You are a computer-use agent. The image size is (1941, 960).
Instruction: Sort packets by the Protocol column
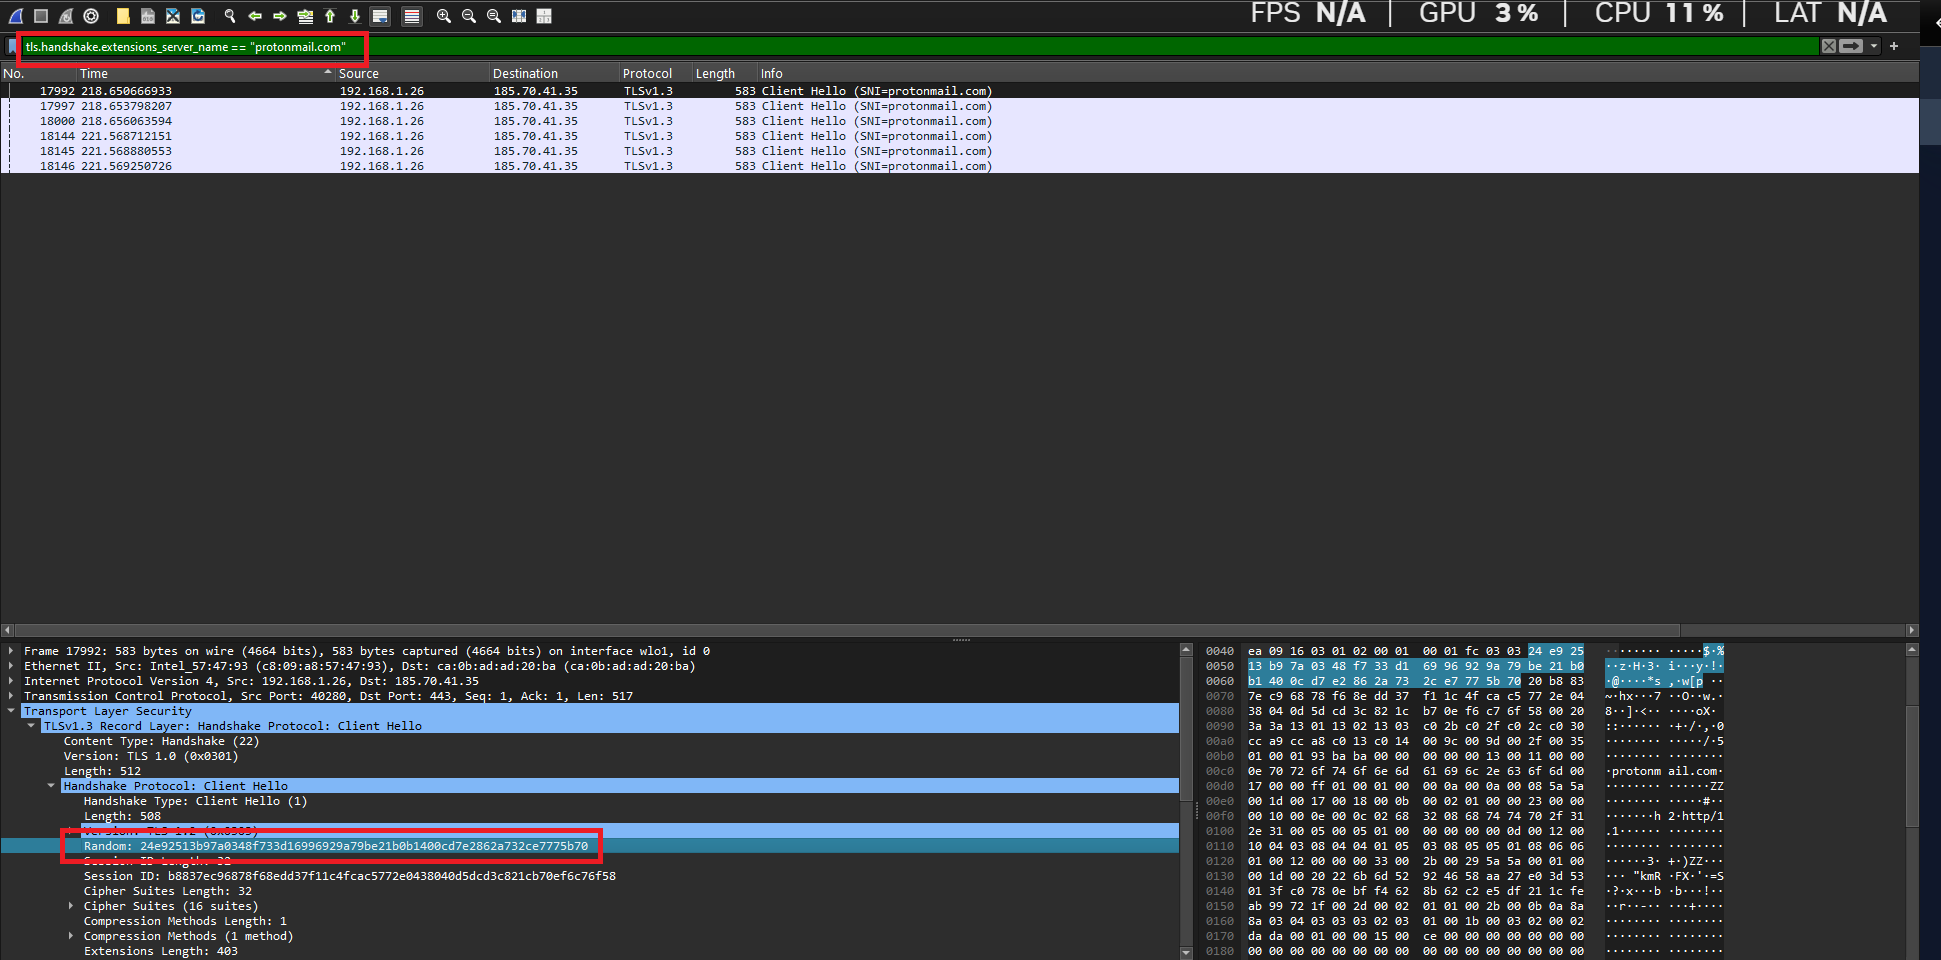point(647,74)
